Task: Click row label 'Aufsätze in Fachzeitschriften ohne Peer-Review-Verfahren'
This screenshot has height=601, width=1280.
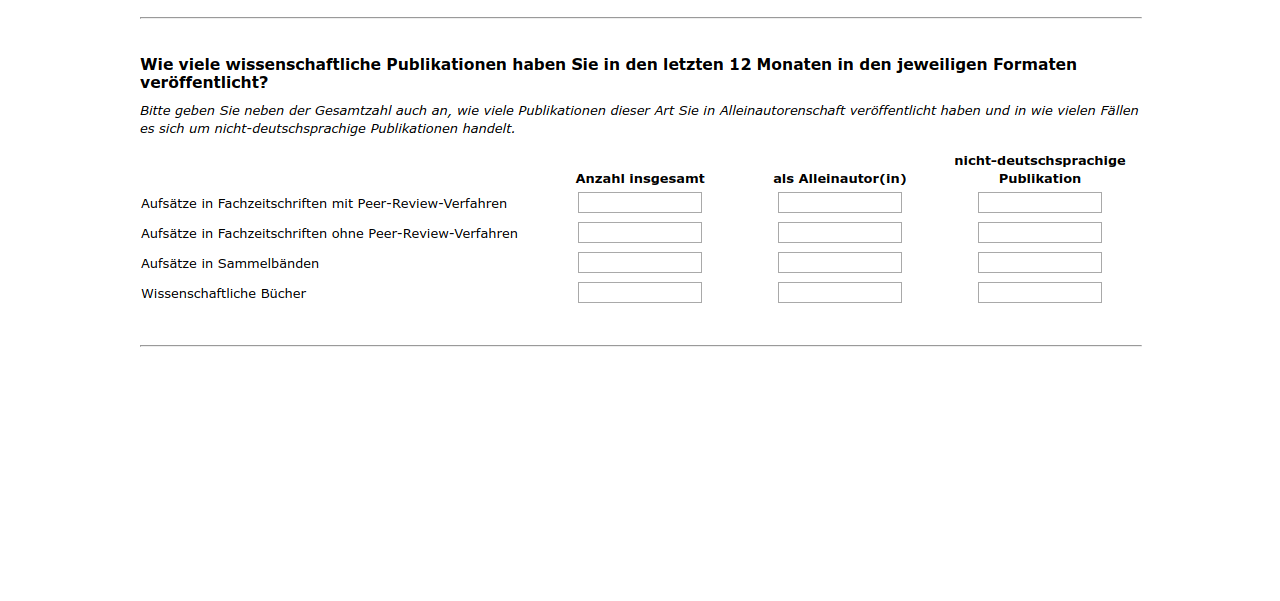Action: [329, 234]
